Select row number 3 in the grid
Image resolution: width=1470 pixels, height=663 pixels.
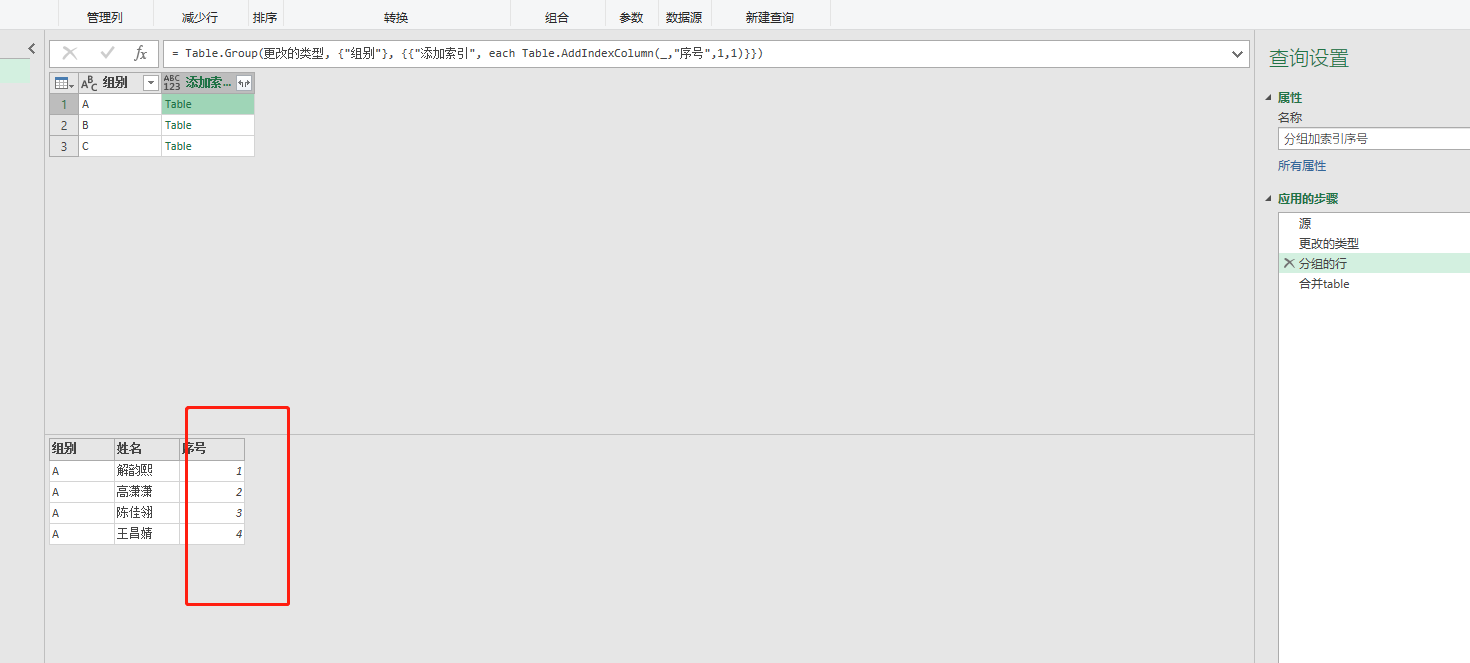pos(64,146)
